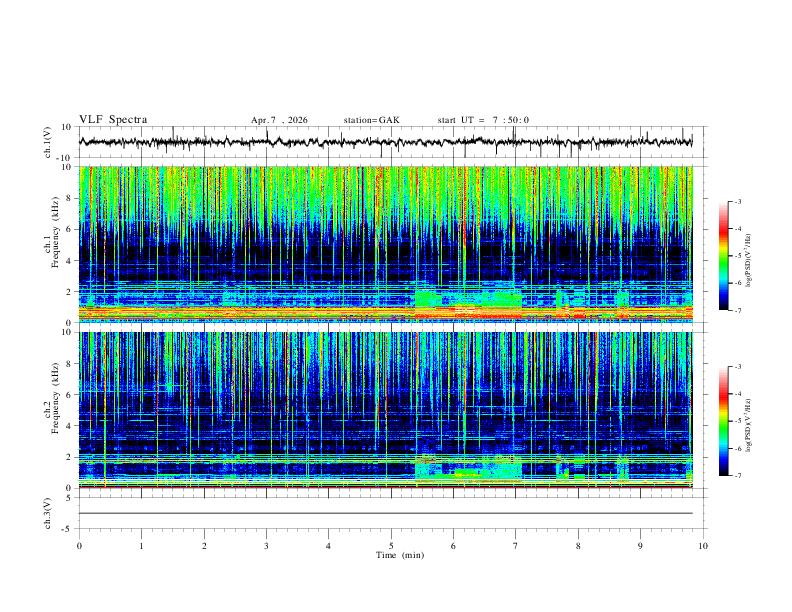
Task: Click the "10" minute tick on time axis
Action: (703, 546)
